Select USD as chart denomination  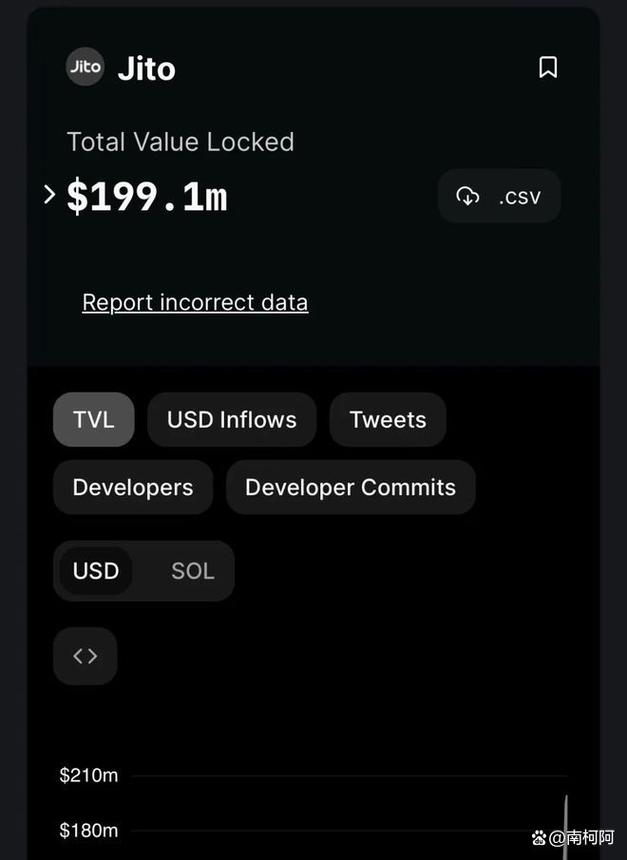click(x=96, y=571)
